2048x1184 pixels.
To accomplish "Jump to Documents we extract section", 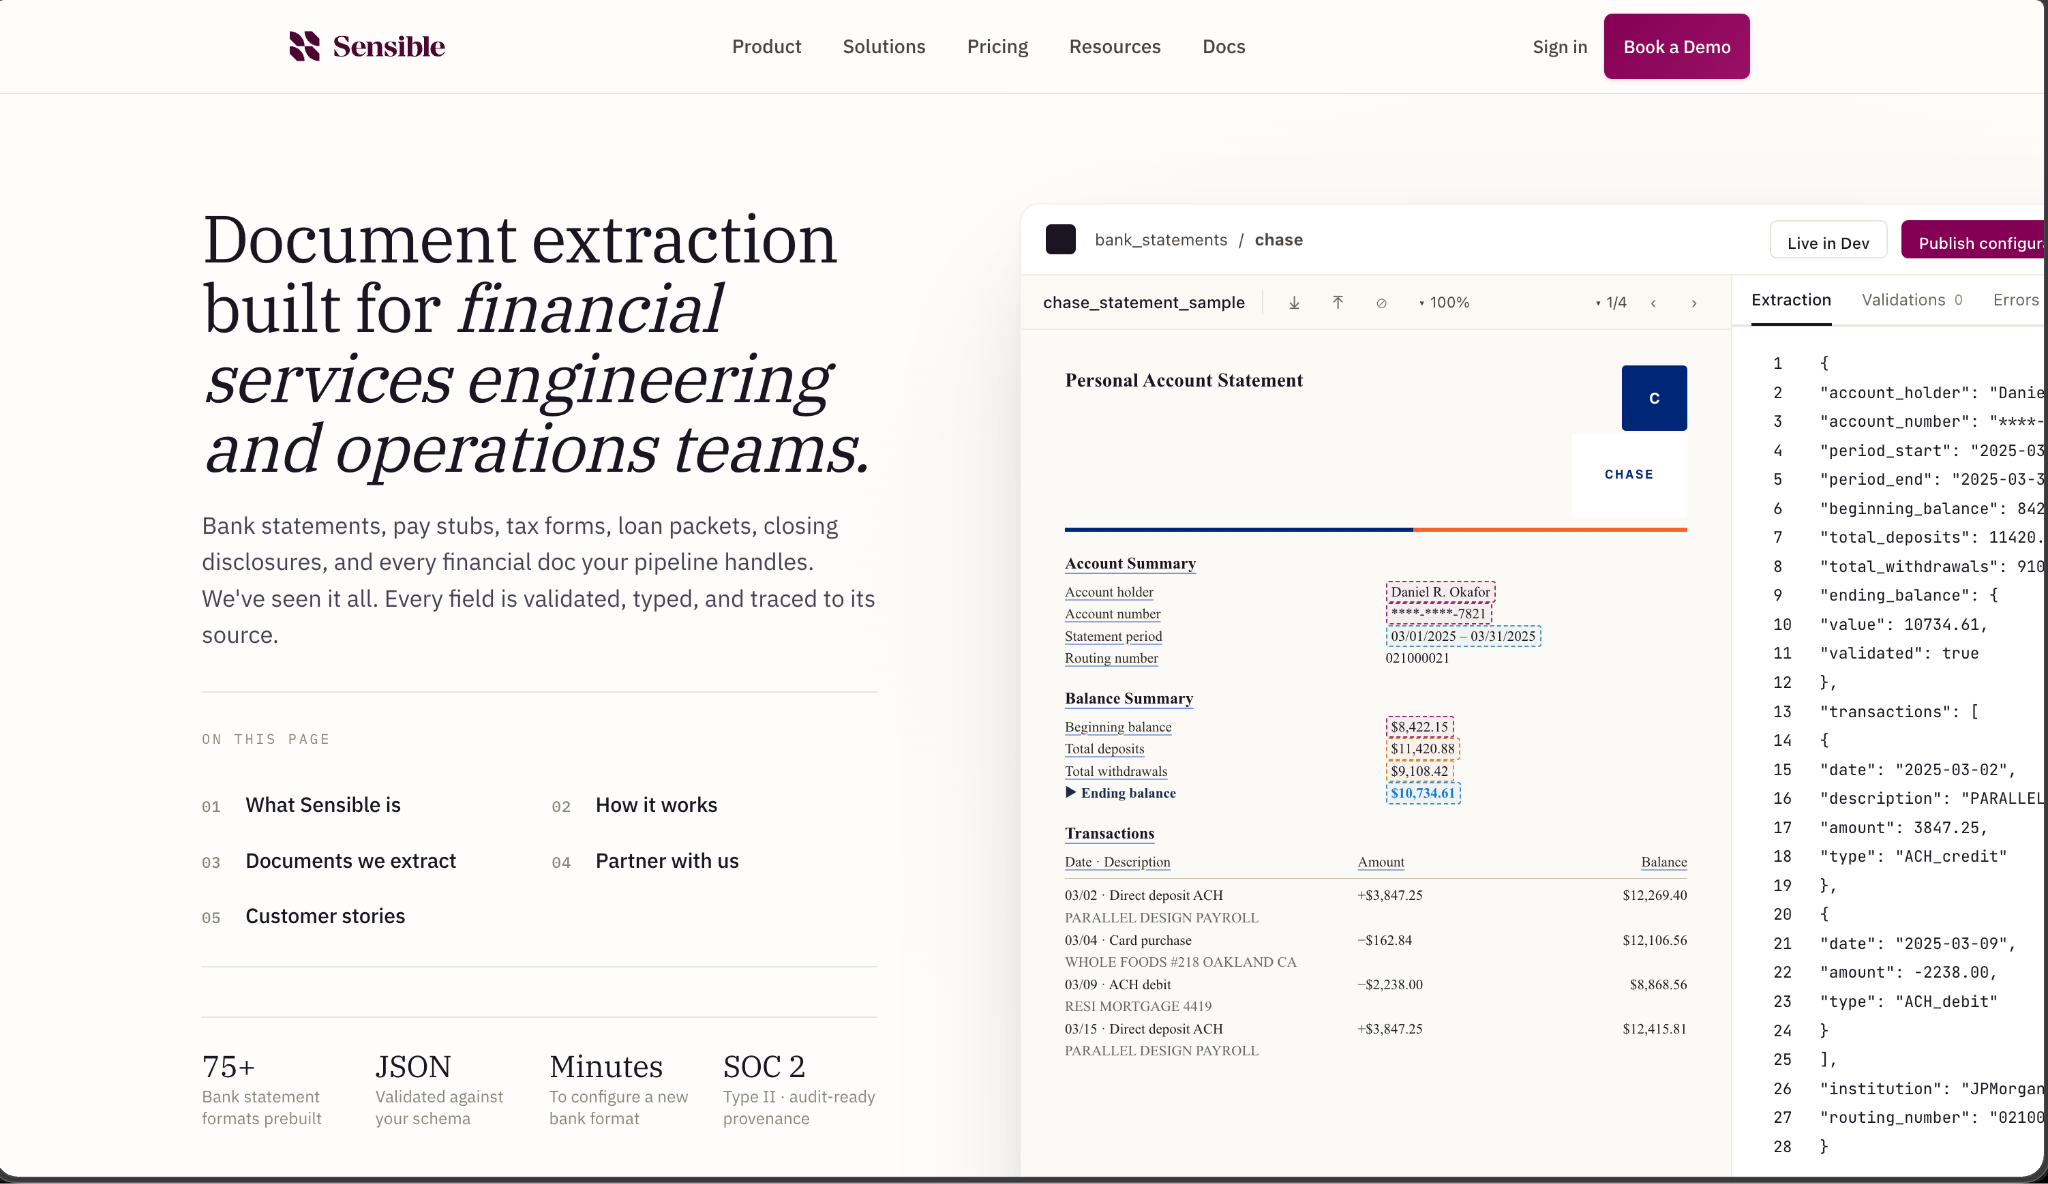I will pyautogui.click(x=350, y=861).
